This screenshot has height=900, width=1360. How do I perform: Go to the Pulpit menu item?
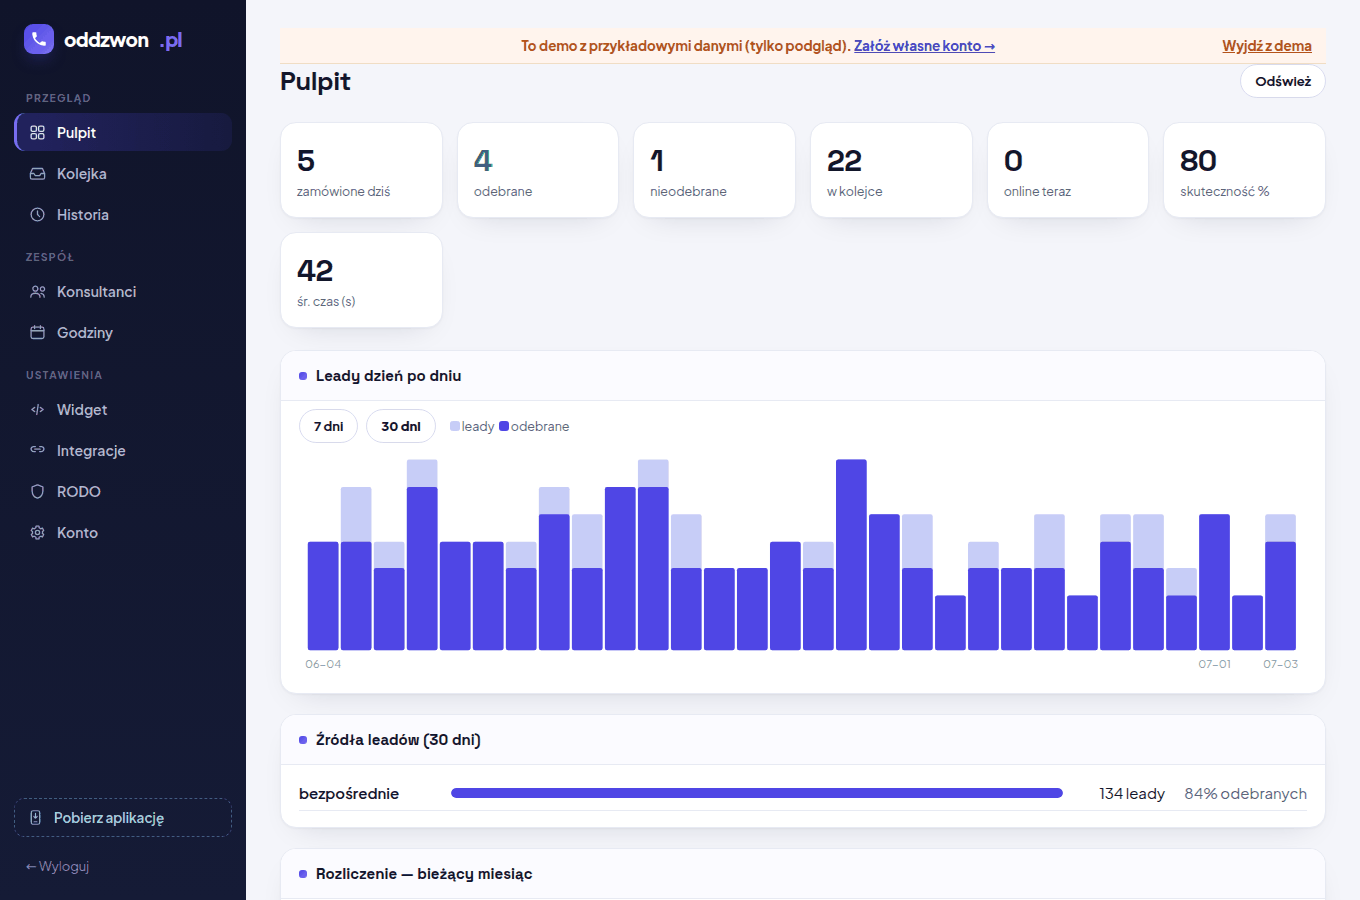click(x=123, y=132)
